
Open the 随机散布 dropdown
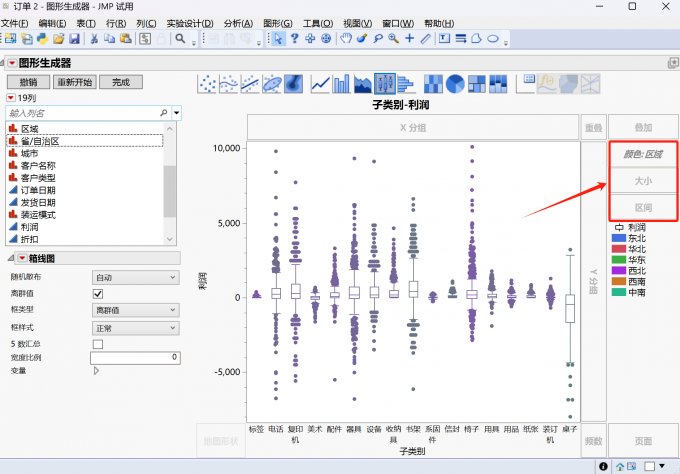136,278
